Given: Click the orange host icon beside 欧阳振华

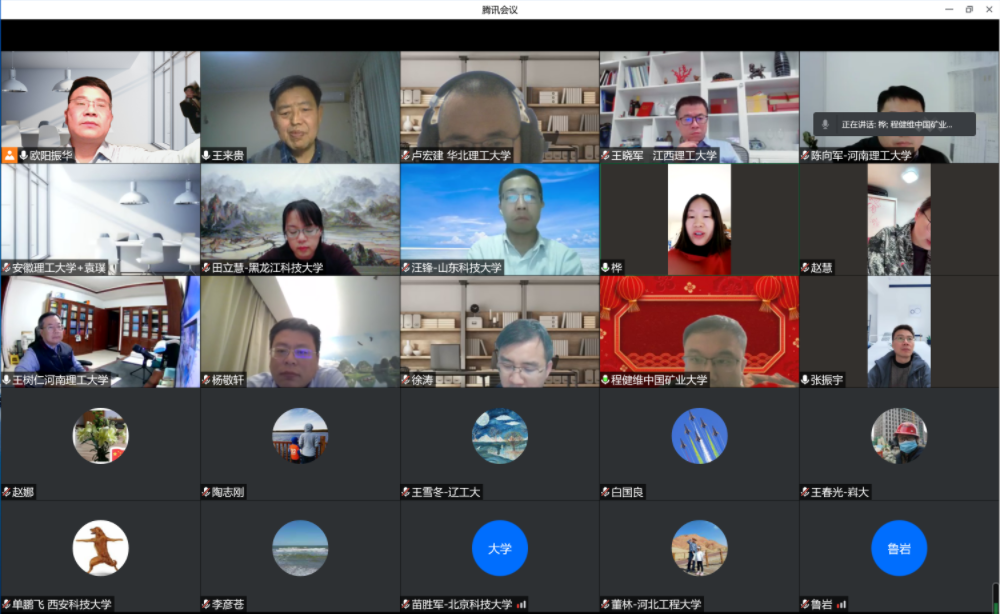Looking at the screenshot, I should 9,156.
